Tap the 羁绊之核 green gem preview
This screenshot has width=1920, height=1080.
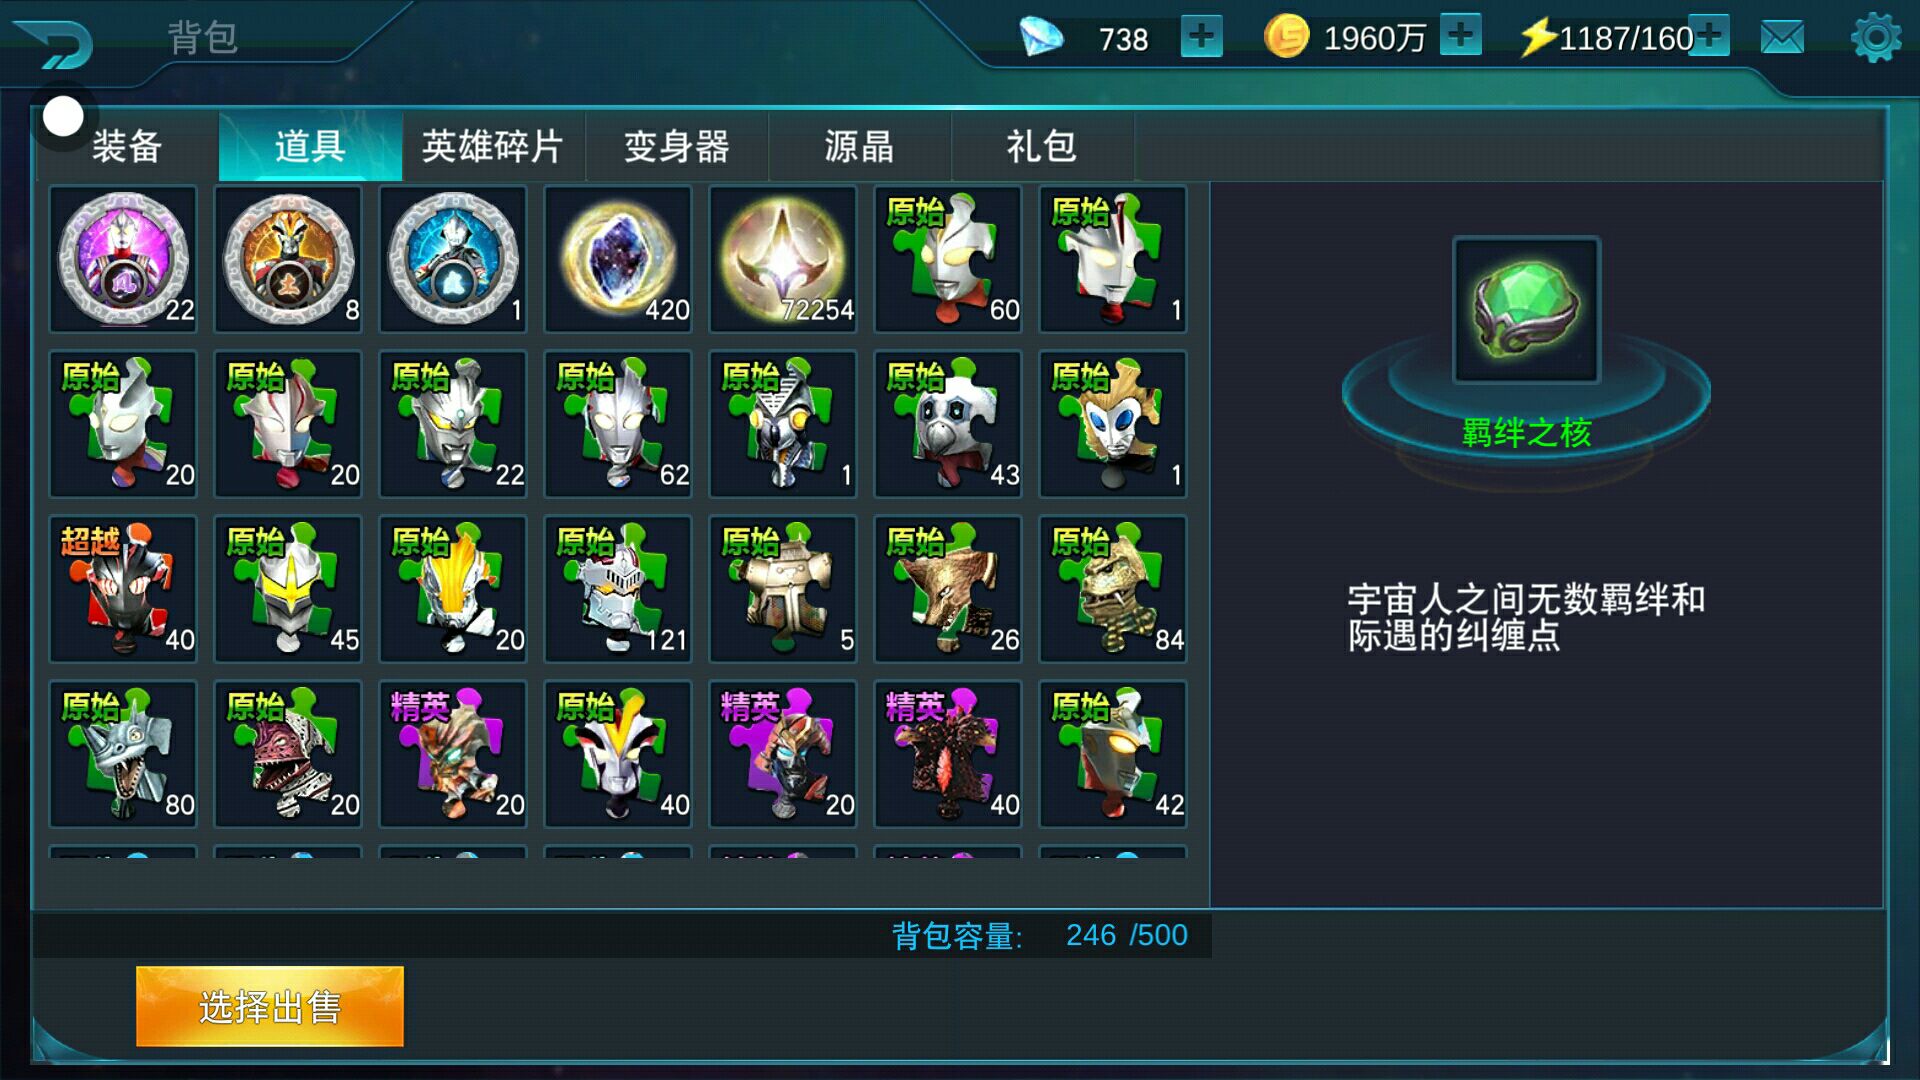(1526, 310)
